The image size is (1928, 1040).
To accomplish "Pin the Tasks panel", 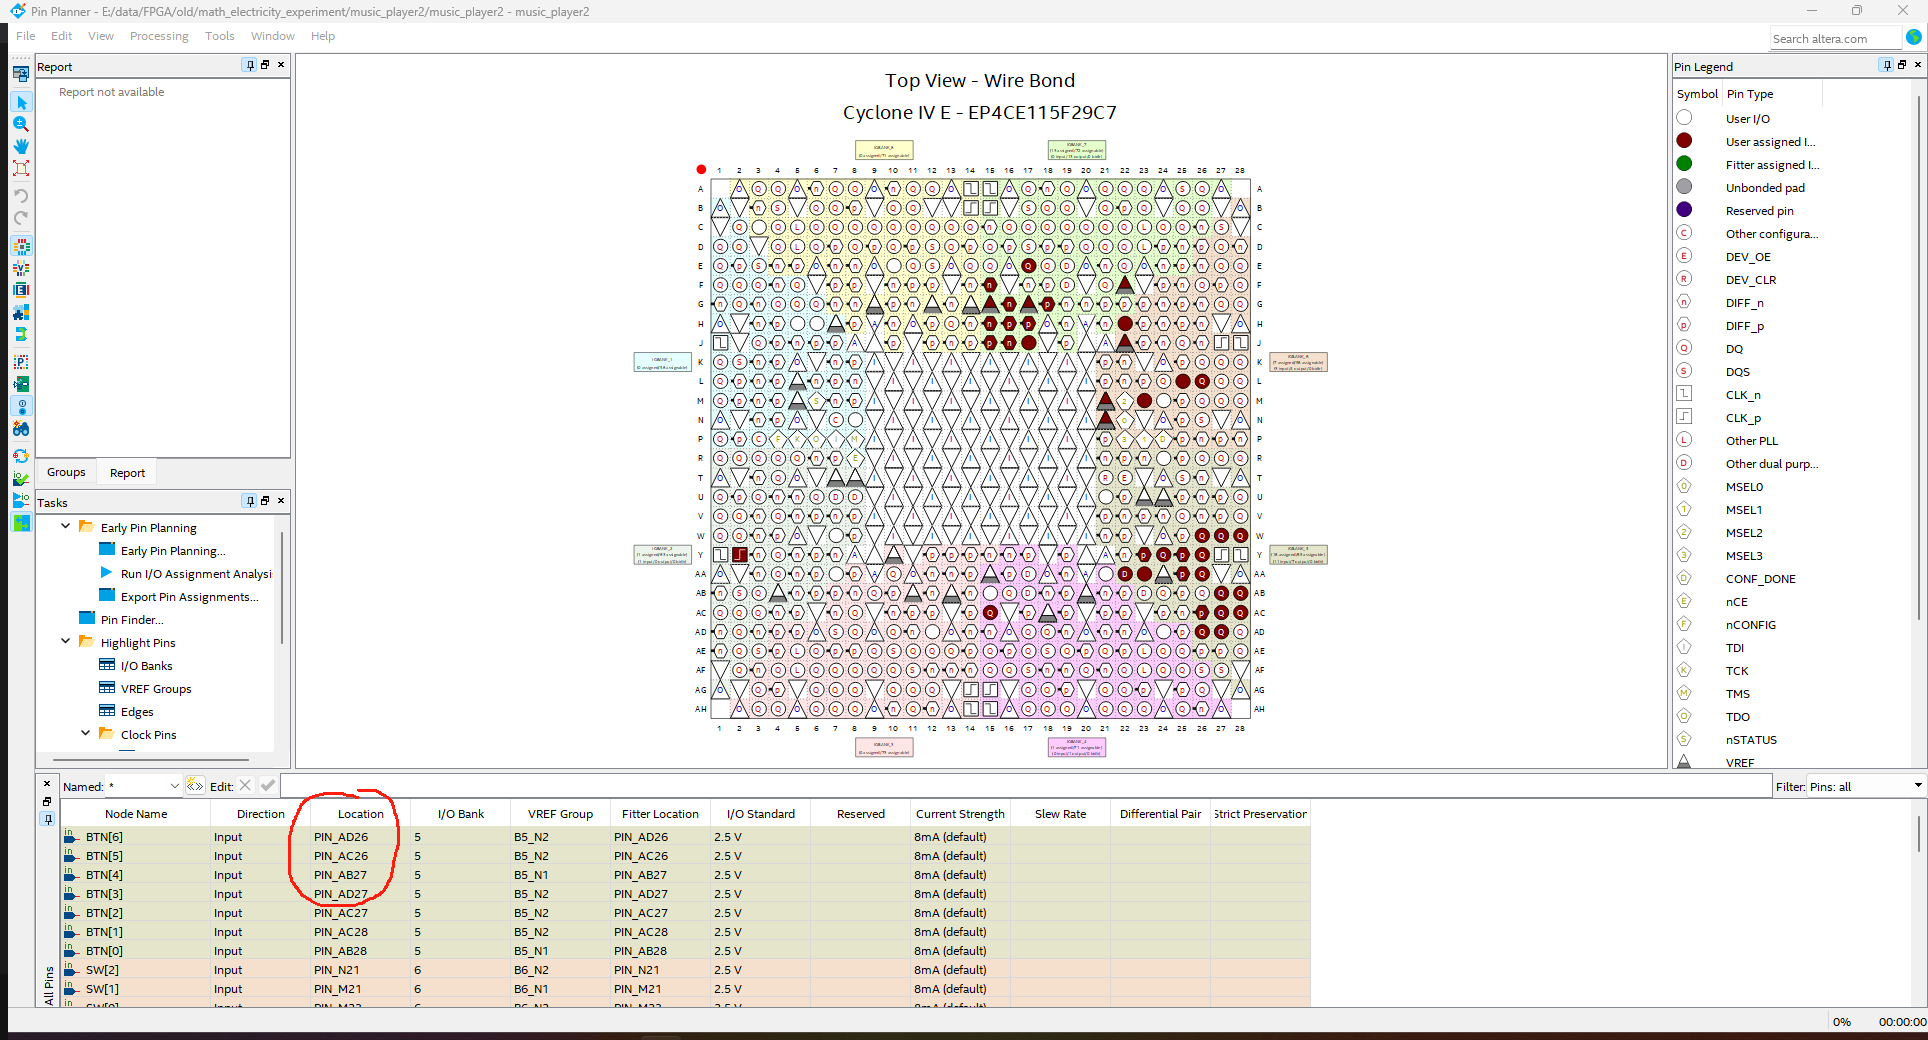I will click(250, 501).
